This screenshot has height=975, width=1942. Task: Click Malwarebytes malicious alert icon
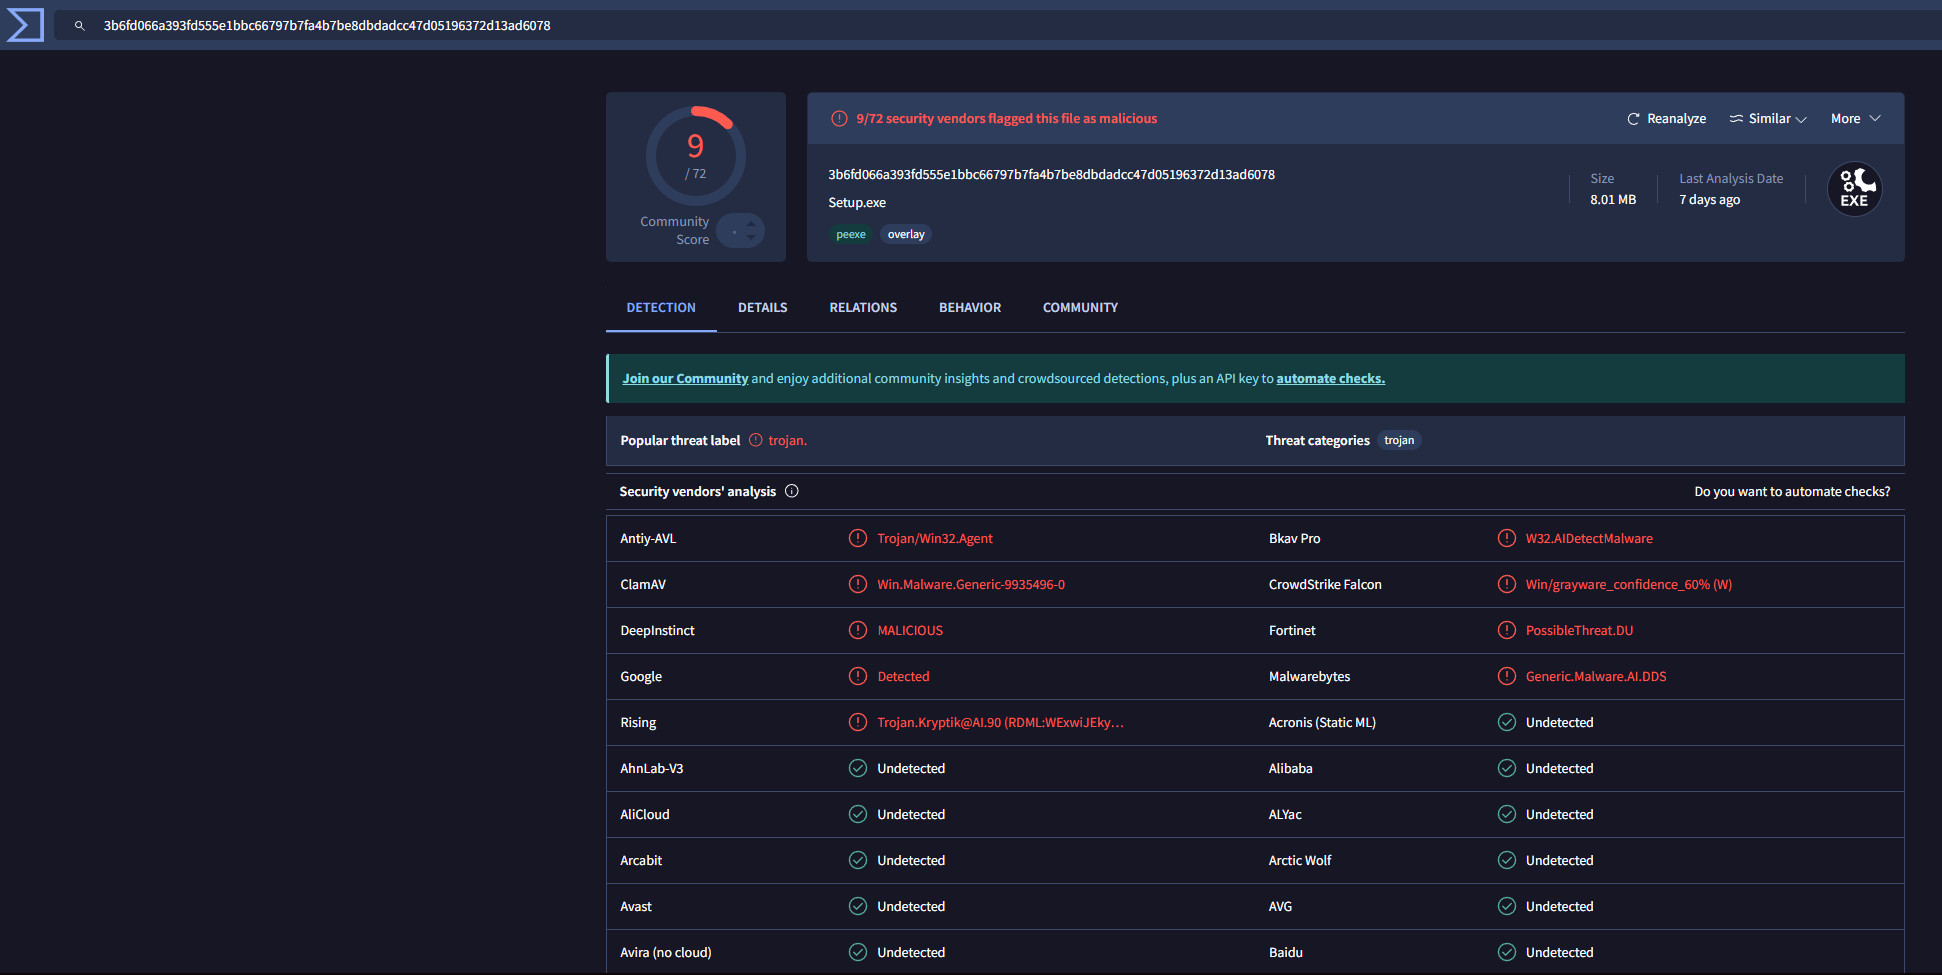[x=1507, y=676]
